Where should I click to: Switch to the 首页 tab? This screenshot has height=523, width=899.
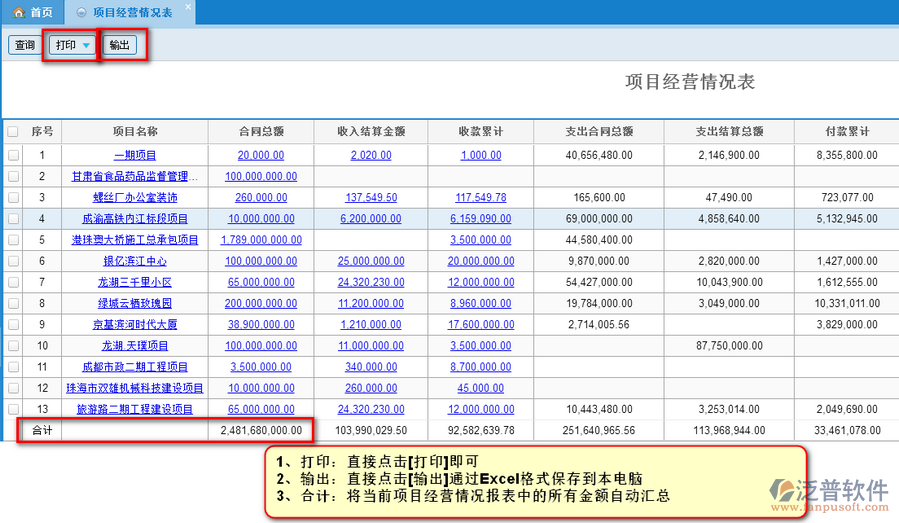(40, 12)
